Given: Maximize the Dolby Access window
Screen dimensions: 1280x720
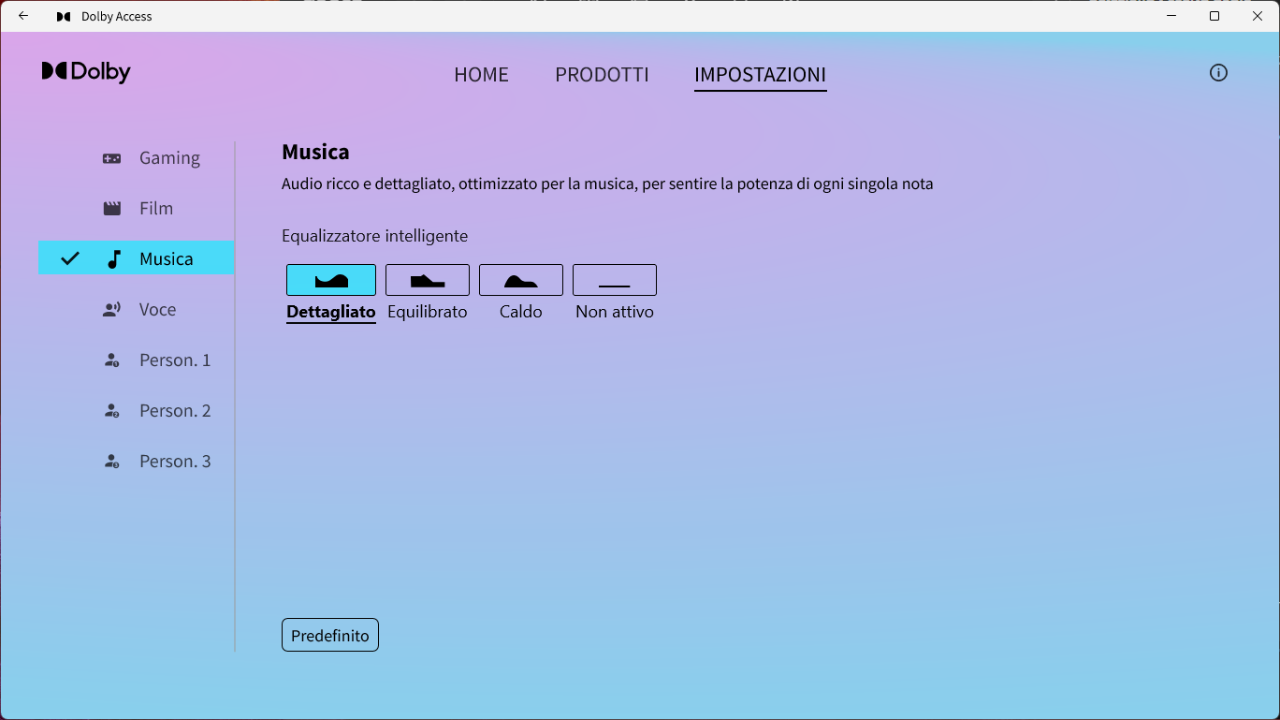Looking at the screenshot, I should click(x=1215, y=16).
